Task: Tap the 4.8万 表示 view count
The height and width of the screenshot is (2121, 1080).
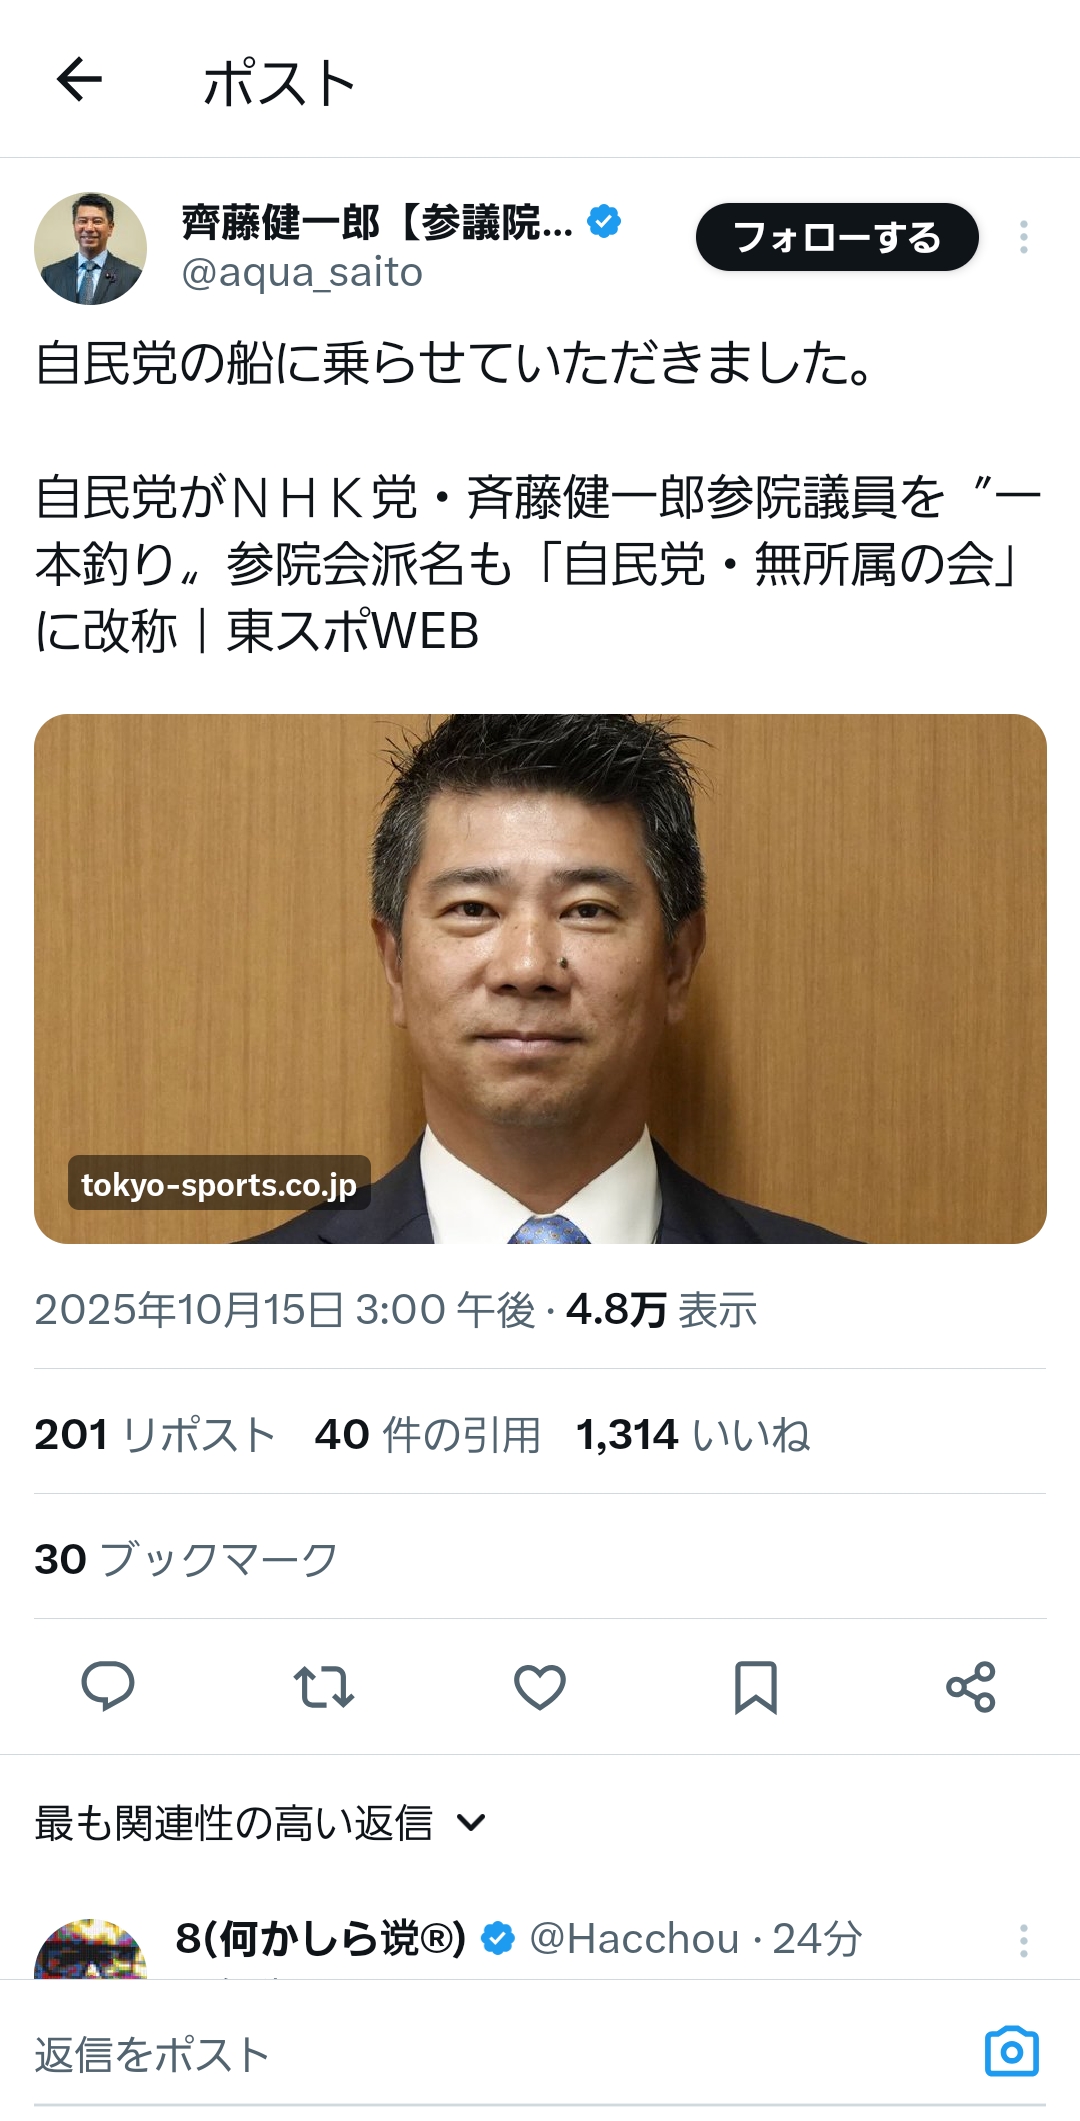Action: coord(661,1309)
